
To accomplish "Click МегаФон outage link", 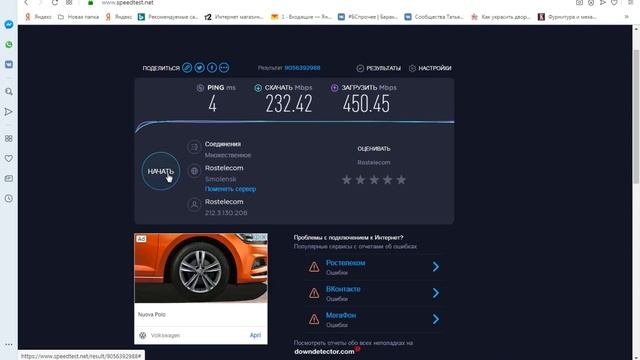I will [x=341, y=315].
